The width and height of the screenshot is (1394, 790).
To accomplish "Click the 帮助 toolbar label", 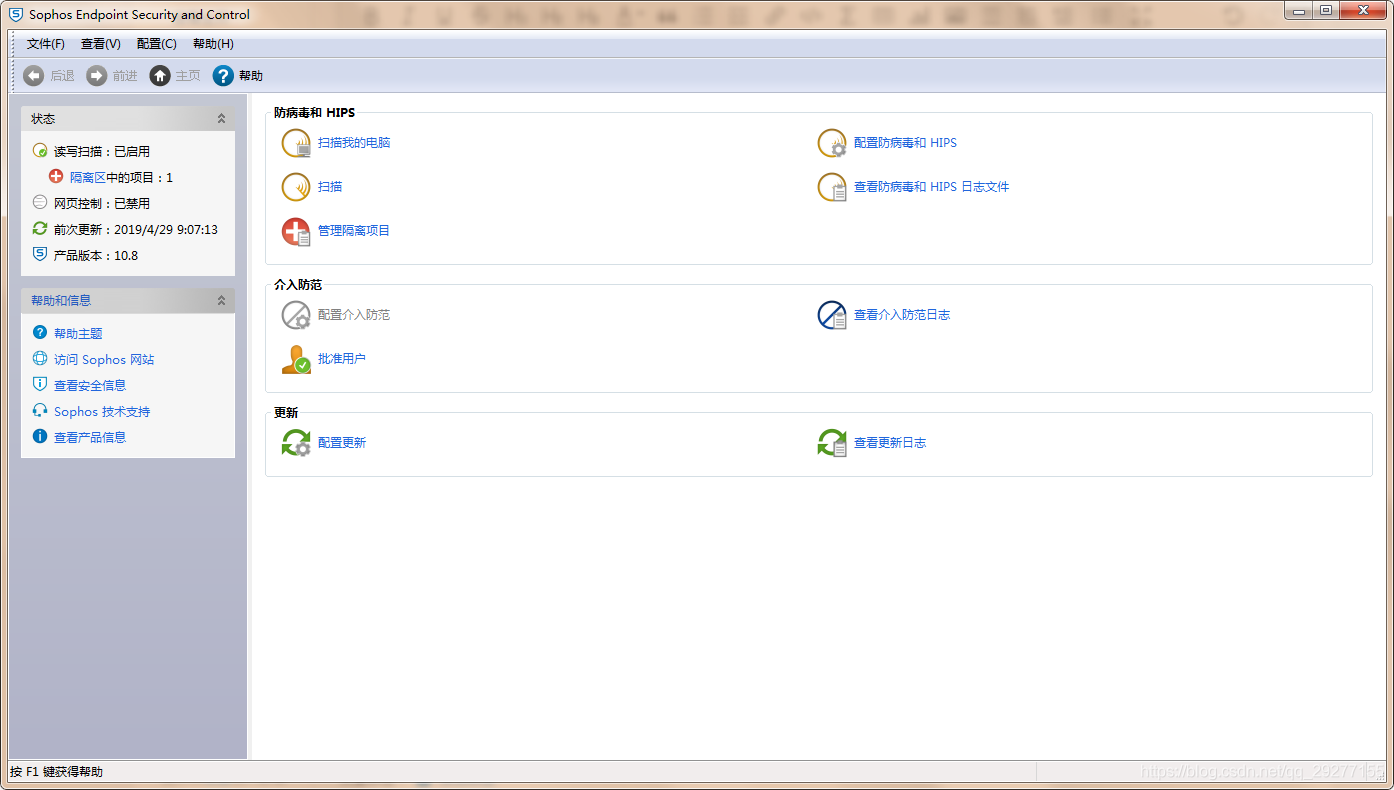I will click(x=251, y=76).
